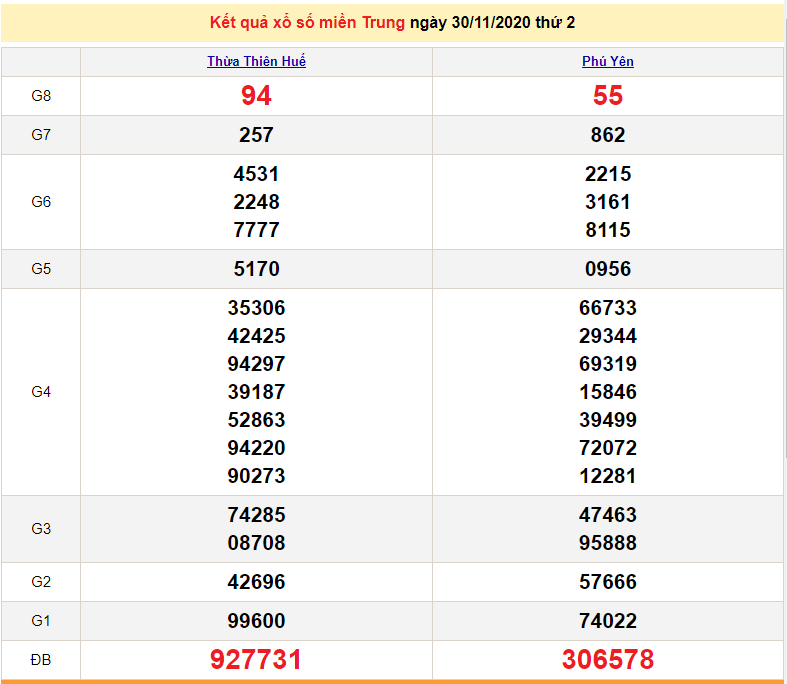Select the G6 number 7777
This screenshot has height=684, width=787.
(x=256, y=230)
